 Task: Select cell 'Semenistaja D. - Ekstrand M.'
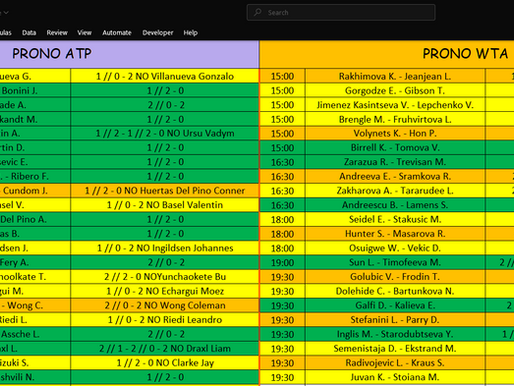pos(395,348)
